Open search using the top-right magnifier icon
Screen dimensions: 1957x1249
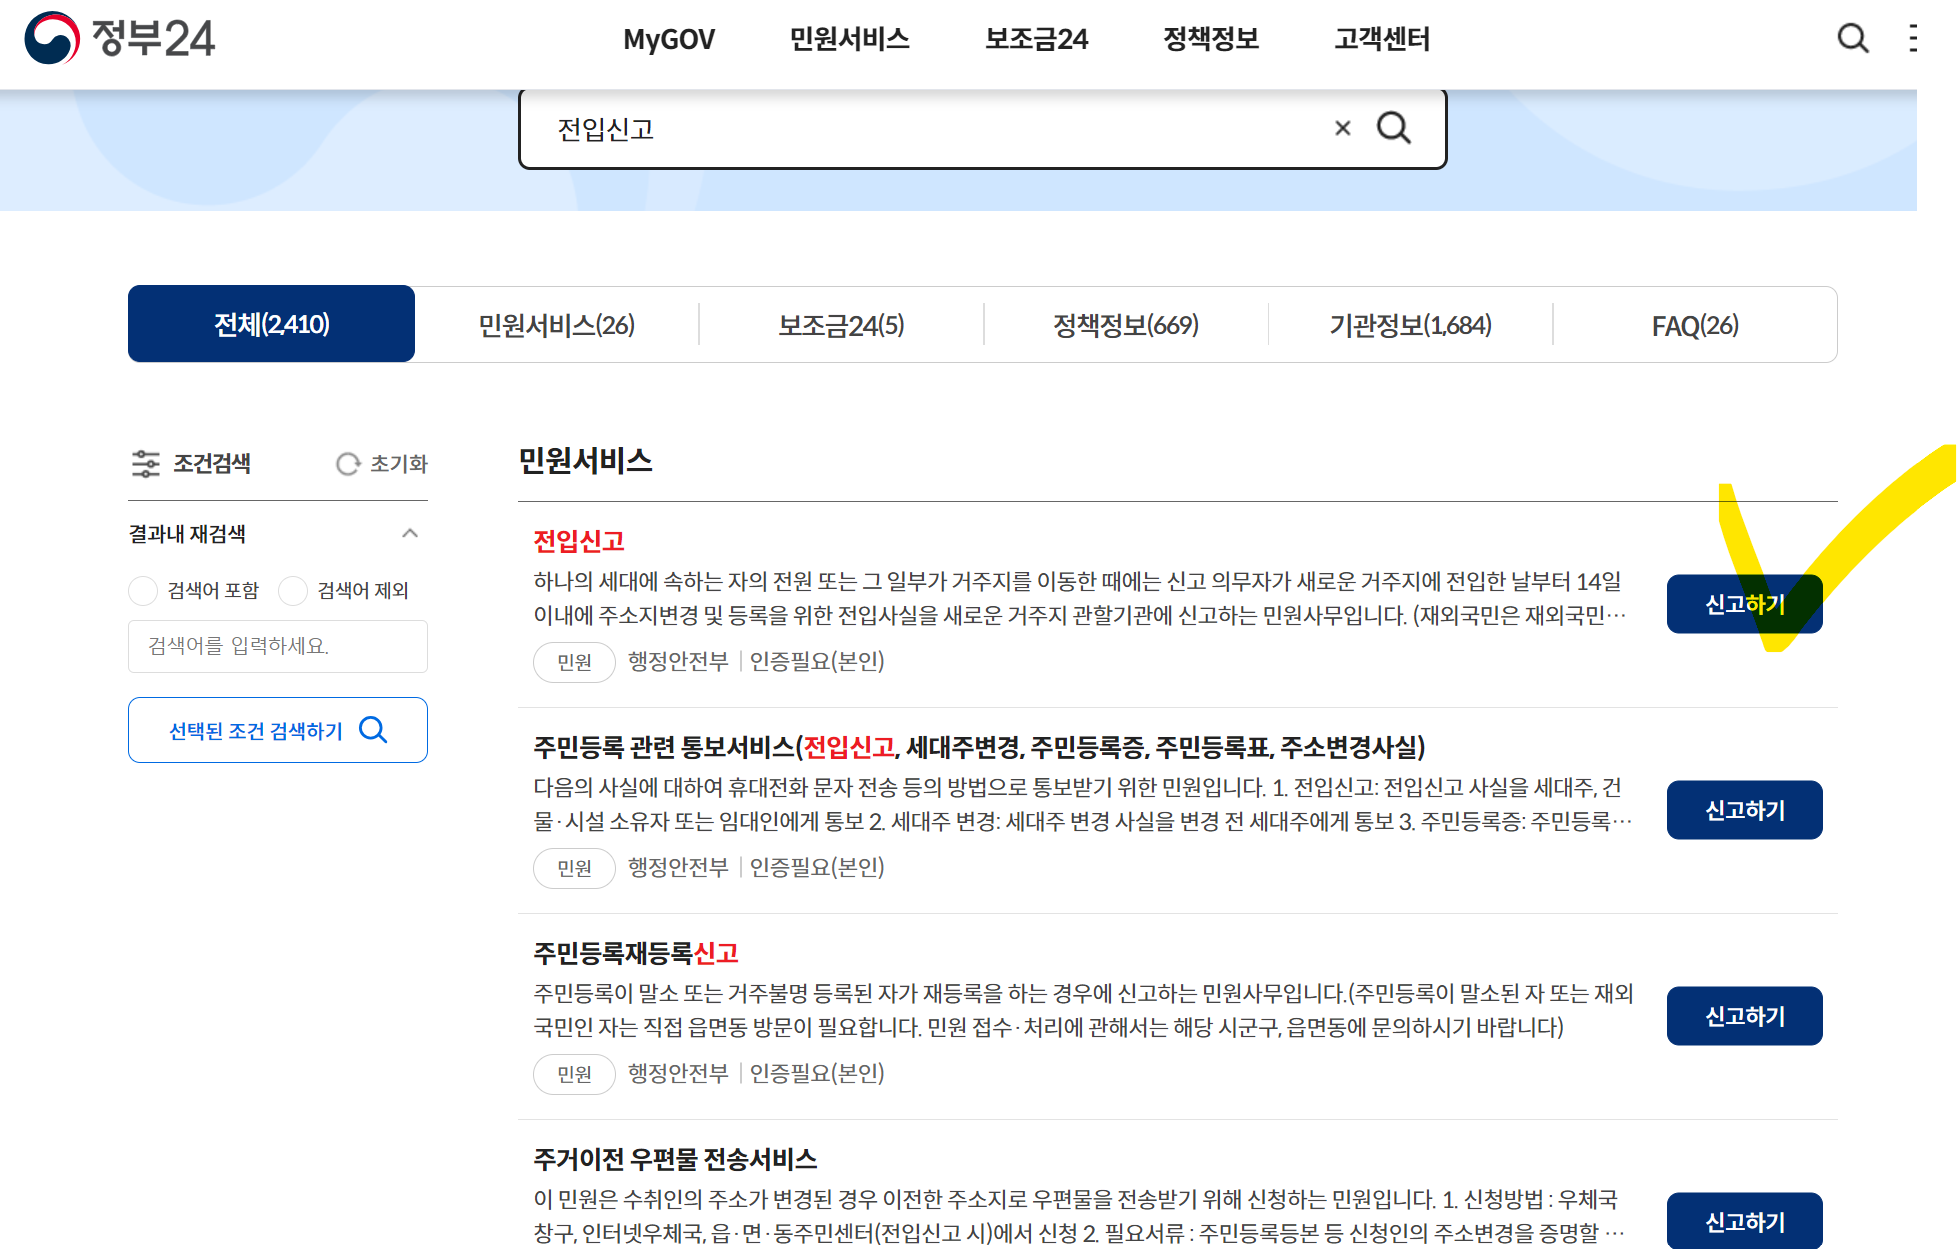1853,39
